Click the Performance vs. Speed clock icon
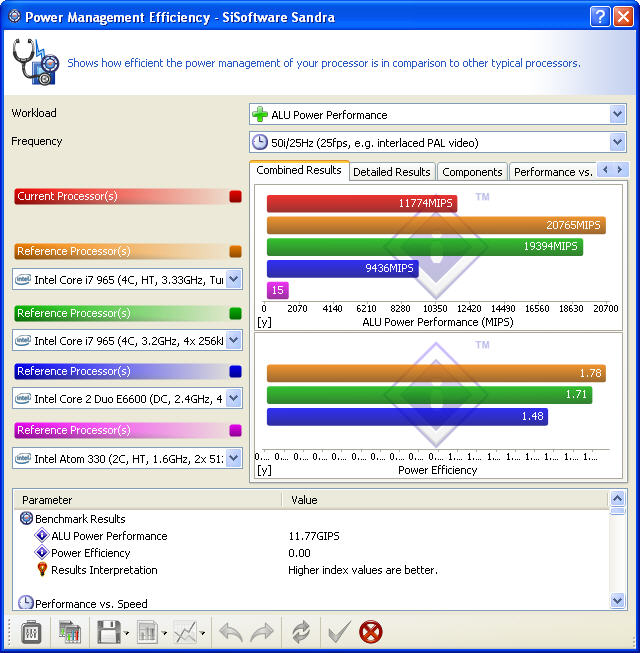The height and width of the screenshot is (653, 640). click(x=26, y=603)
